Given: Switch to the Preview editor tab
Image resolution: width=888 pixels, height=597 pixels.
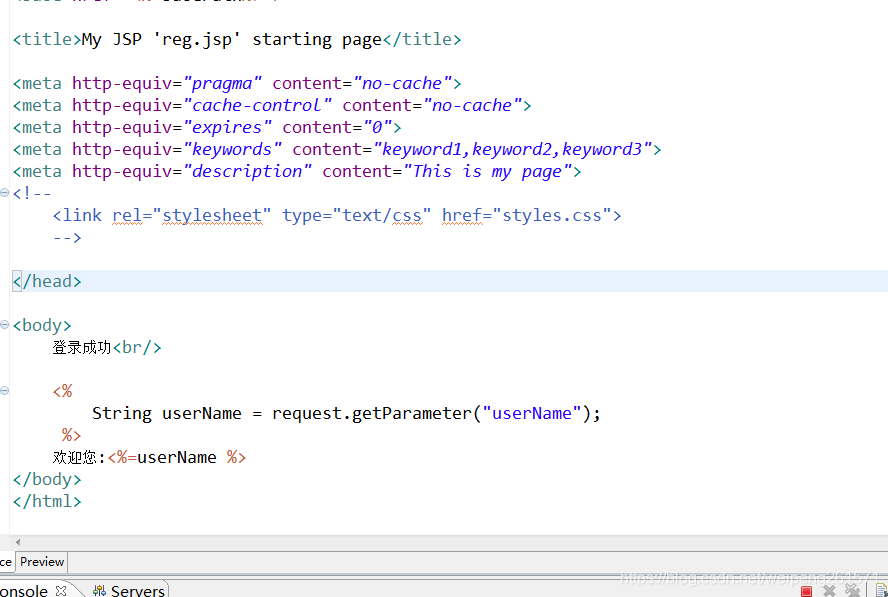Looking at the screenshot, I should click(42, 562).
